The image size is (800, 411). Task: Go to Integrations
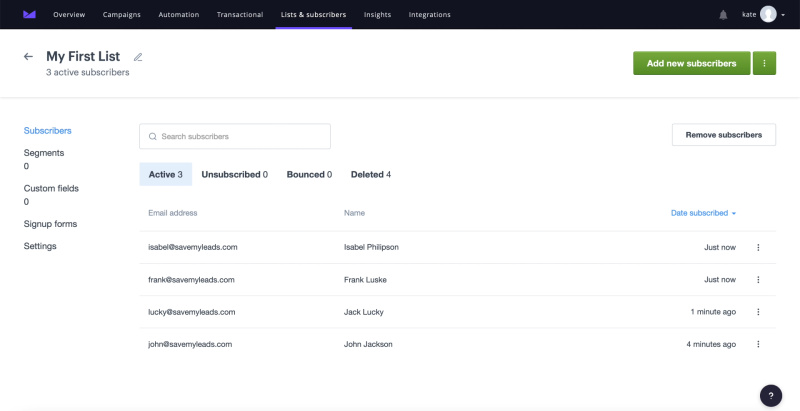(x=430, y=15)
